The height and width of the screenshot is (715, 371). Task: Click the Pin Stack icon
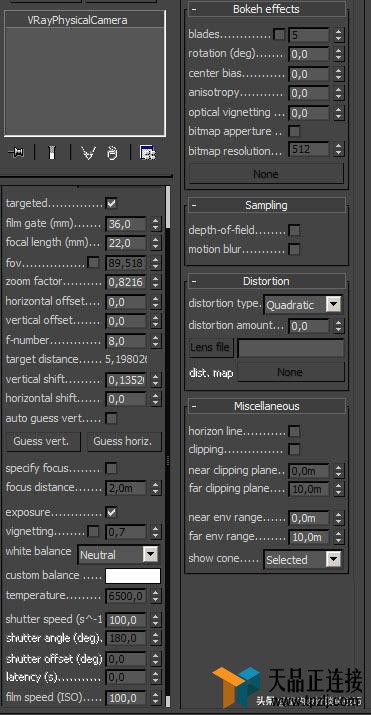point(16,153)
